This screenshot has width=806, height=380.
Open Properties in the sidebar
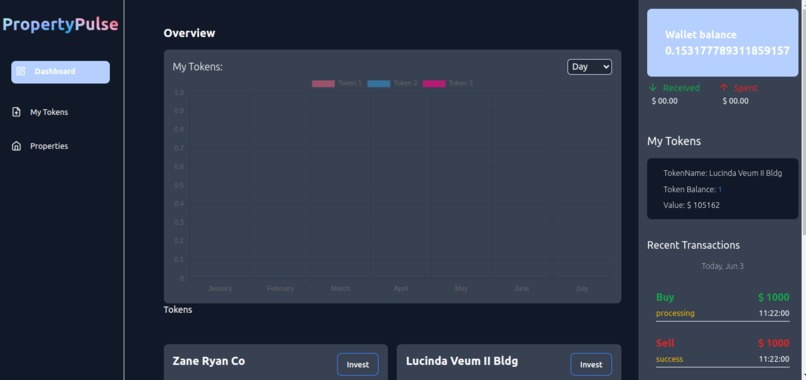click(x=49, y=146)
